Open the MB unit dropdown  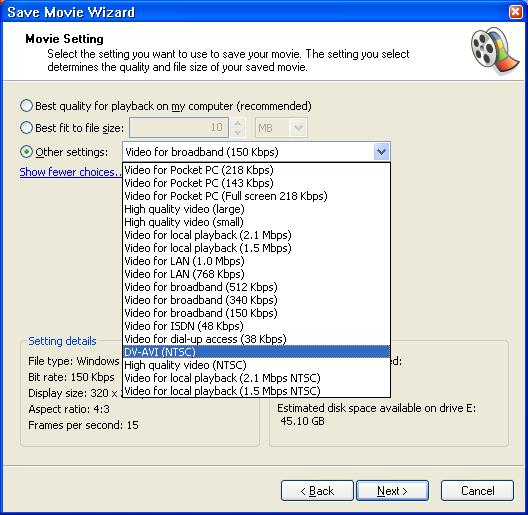tap(281, 128)
